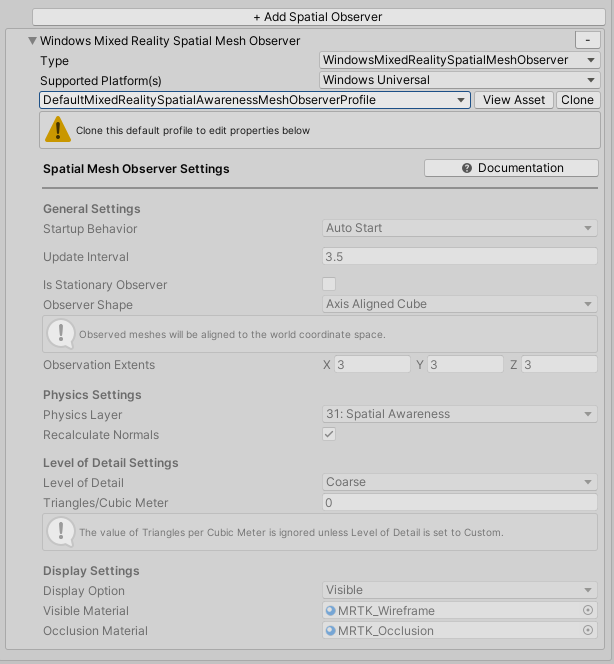614x664 pixels.
Task: Open the Level of Detail dropdown
Action: pos(459,482)
